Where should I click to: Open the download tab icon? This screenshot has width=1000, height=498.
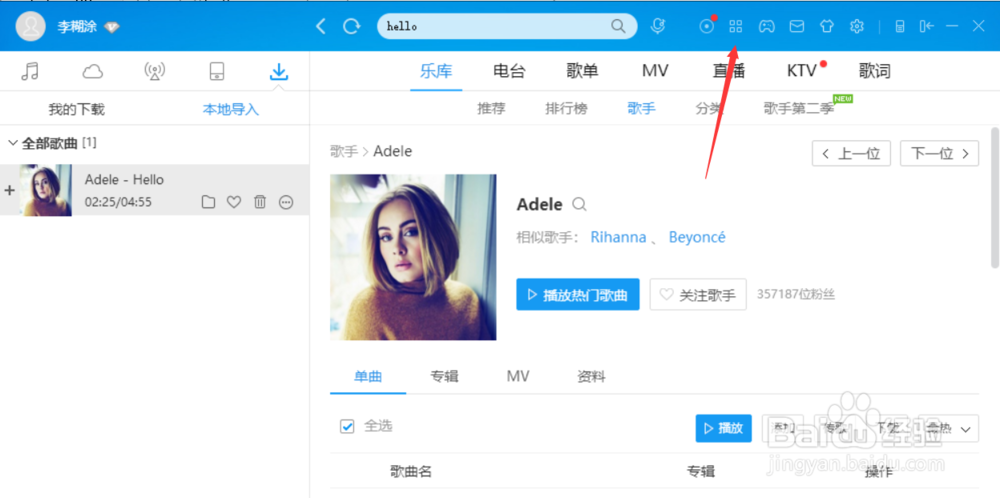(279, 71)
